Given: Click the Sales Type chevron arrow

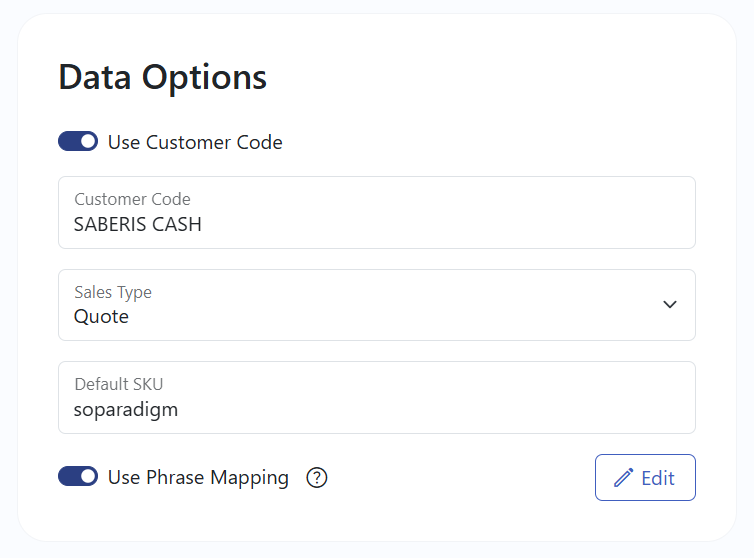Looking at the screenshot, I should coord(670,304).
